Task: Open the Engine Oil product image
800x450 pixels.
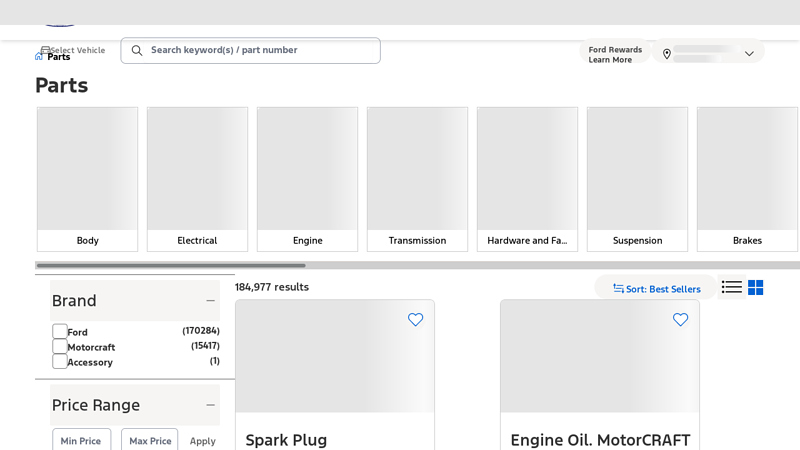Action: click(x=599, y=356)
